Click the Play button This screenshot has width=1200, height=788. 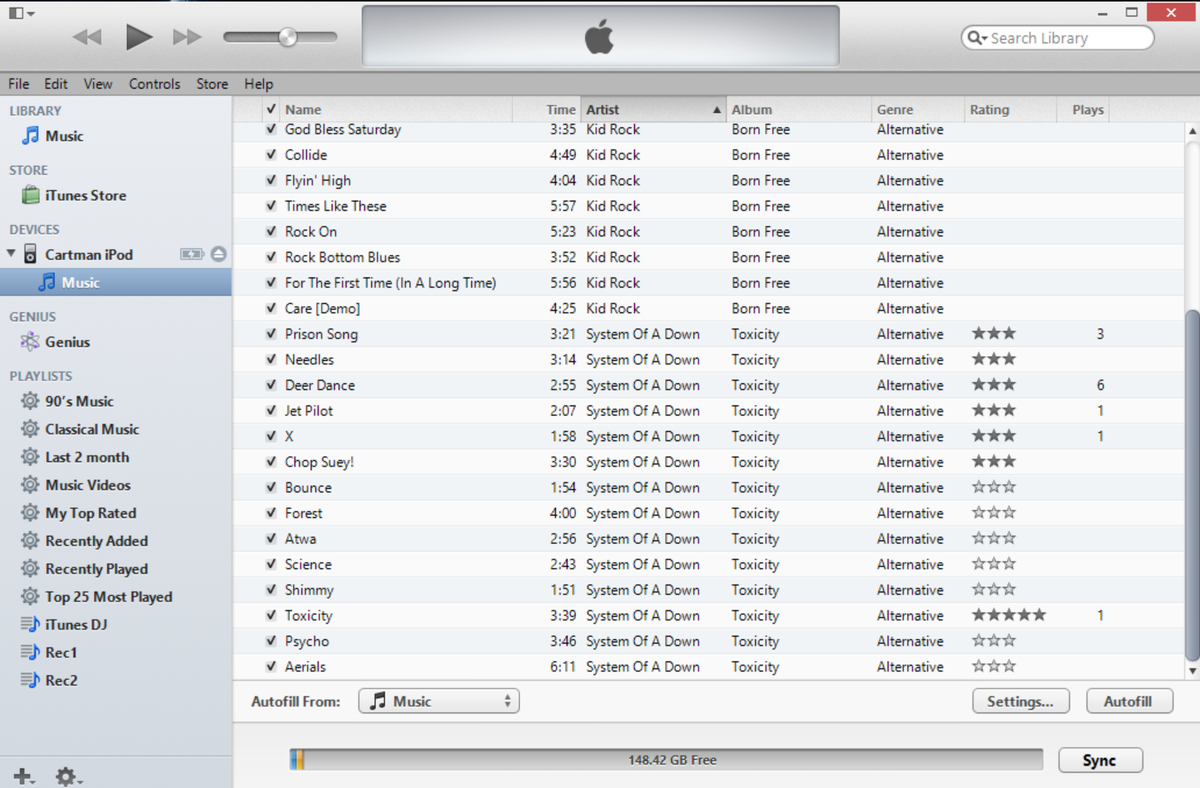pos(139,38)
